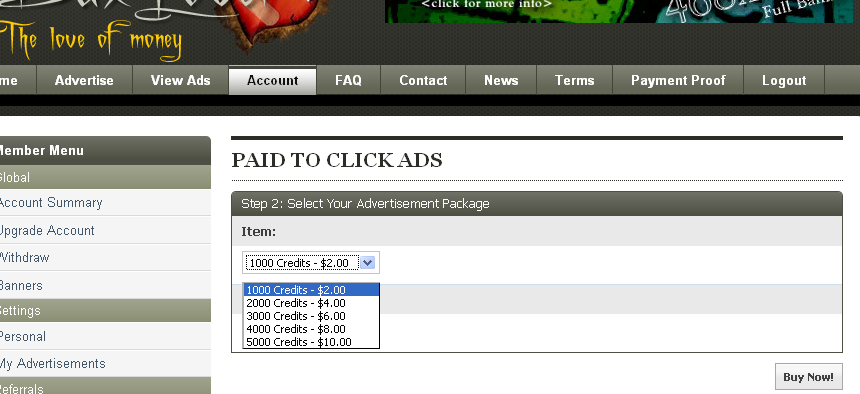Choose 1000 Credits - $2.00 option
The image size is (860, 394).
coord(312,290)
